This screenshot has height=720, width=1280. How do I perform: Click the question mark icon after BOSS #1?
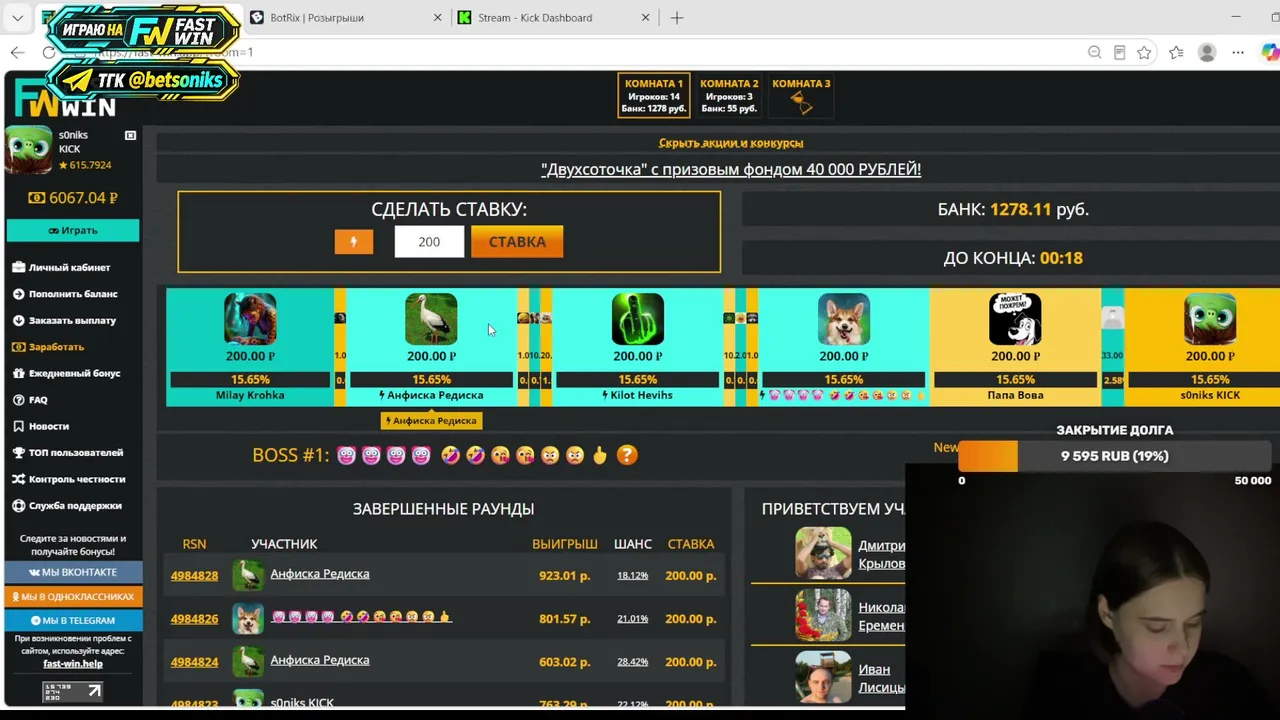(x=627, y=455)
